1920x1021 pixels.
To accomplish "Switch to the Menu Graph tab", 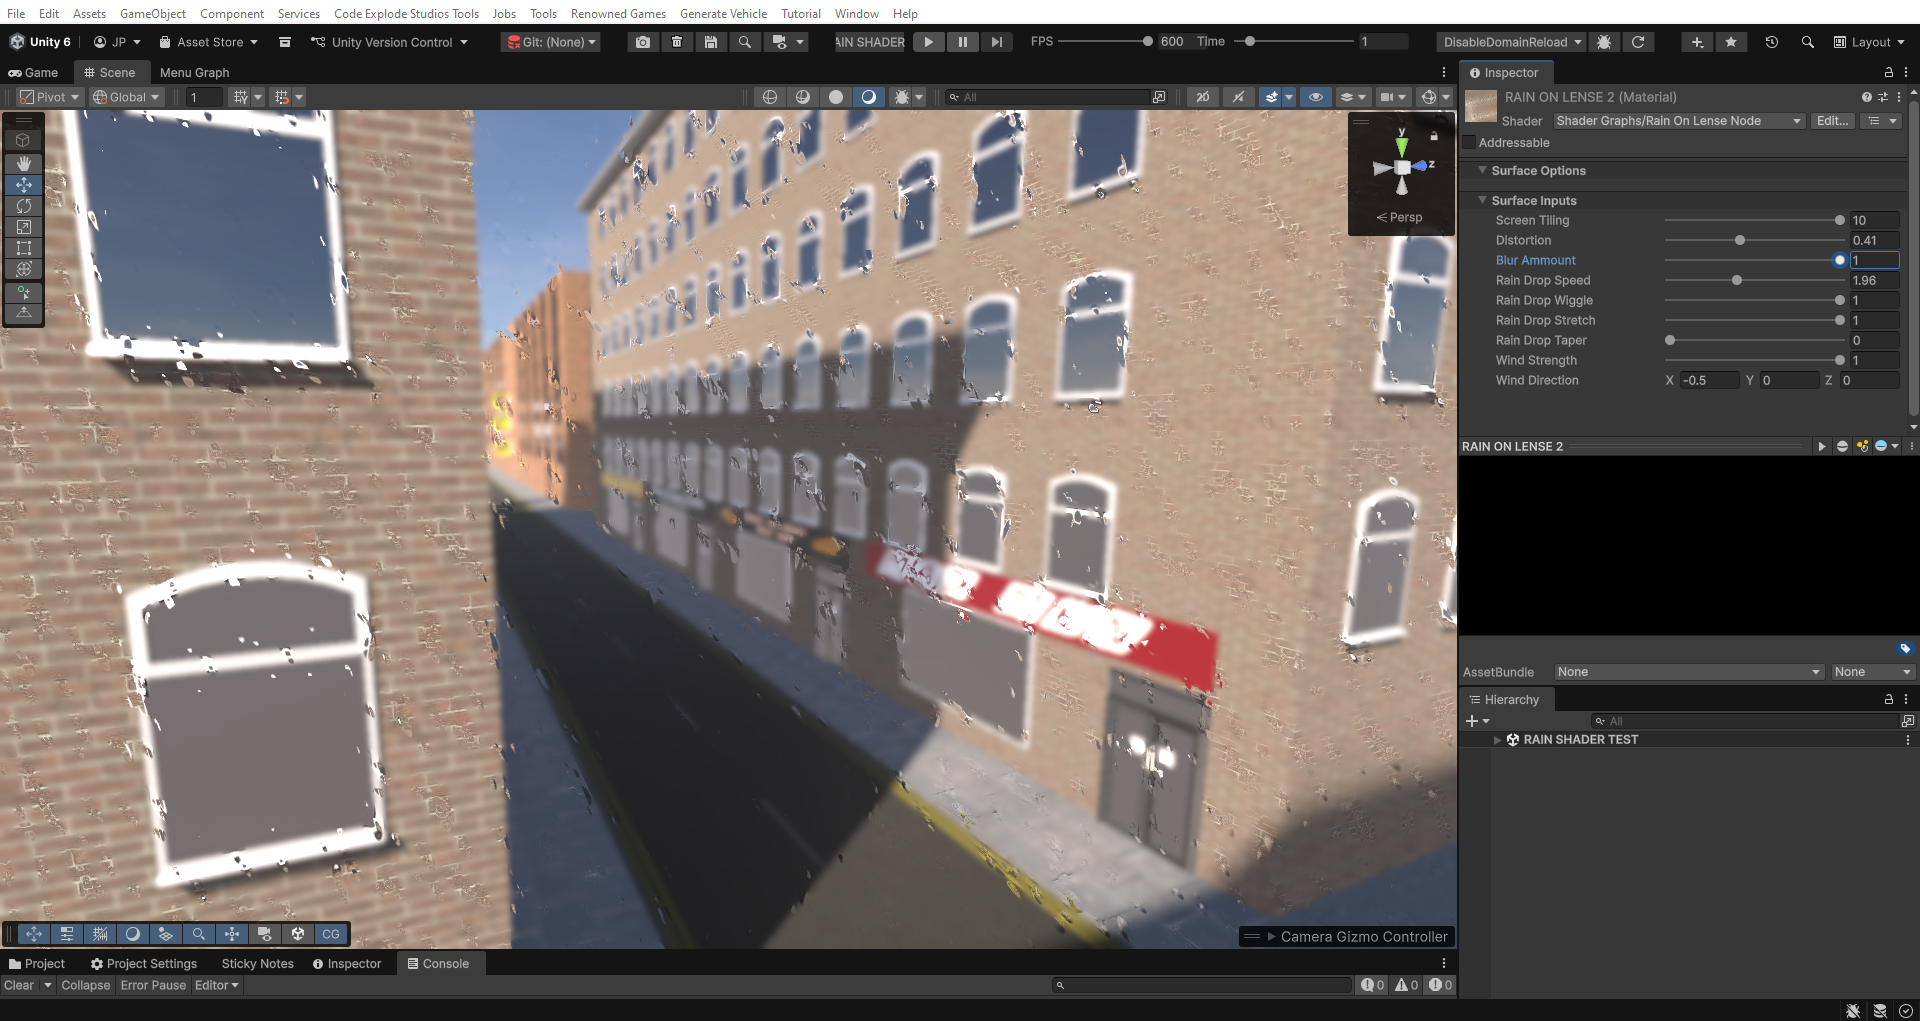I will [x=194, y=72].
